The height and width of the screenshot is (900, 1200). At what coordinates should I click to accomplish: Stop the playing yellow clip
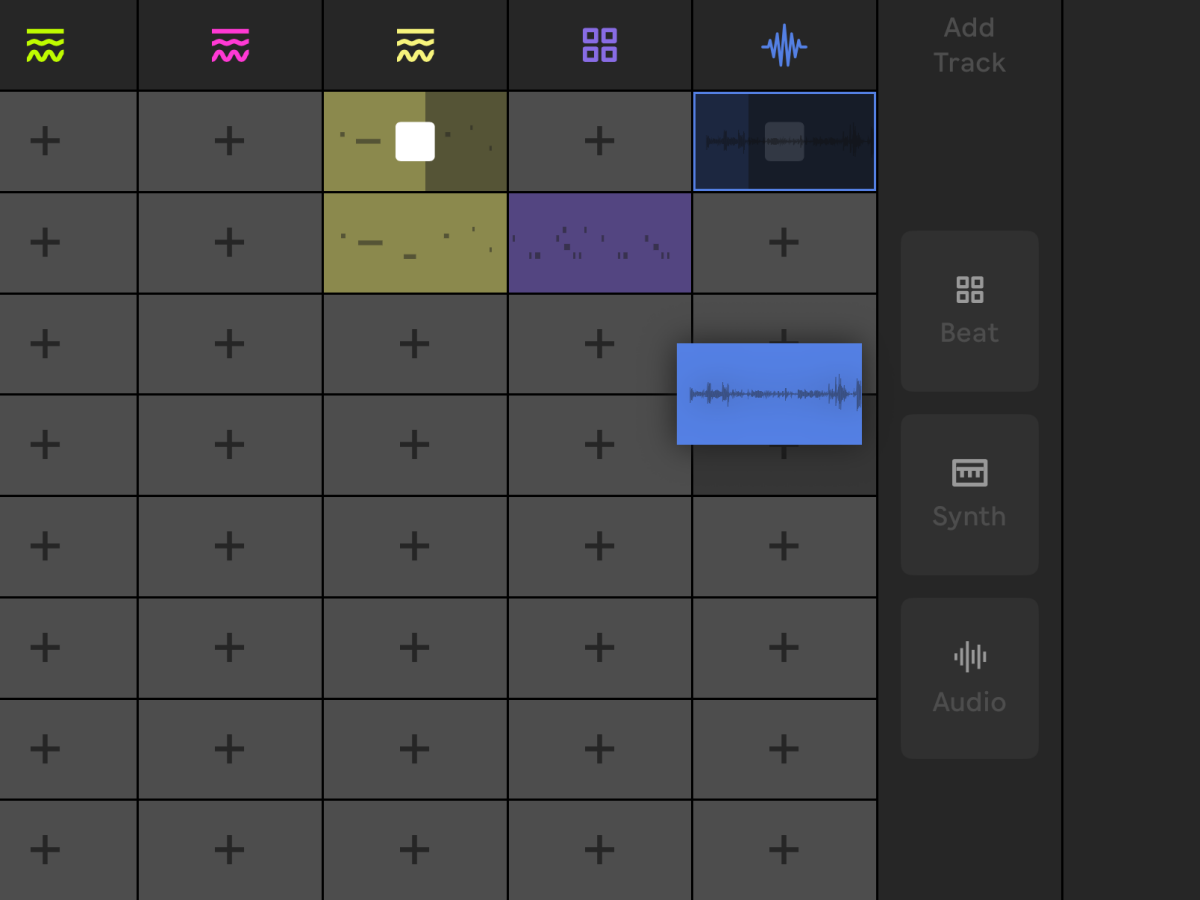[x=415, y=141]
